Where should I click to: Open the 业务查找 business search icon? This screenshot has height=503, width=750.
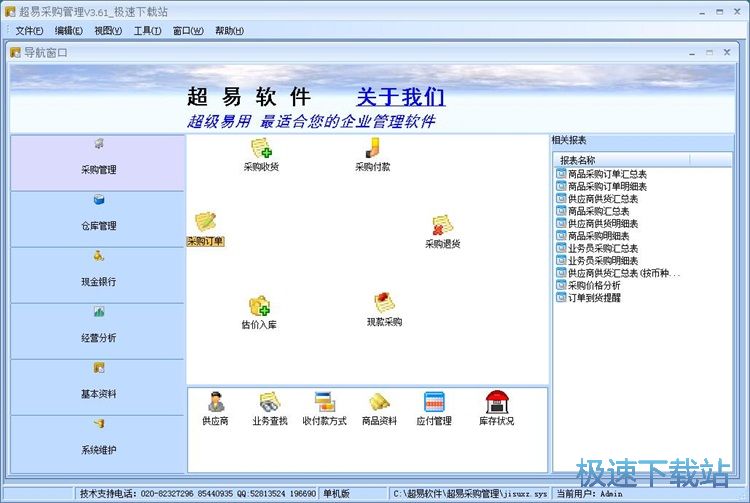pyautogui.click(x=270, y=409)
